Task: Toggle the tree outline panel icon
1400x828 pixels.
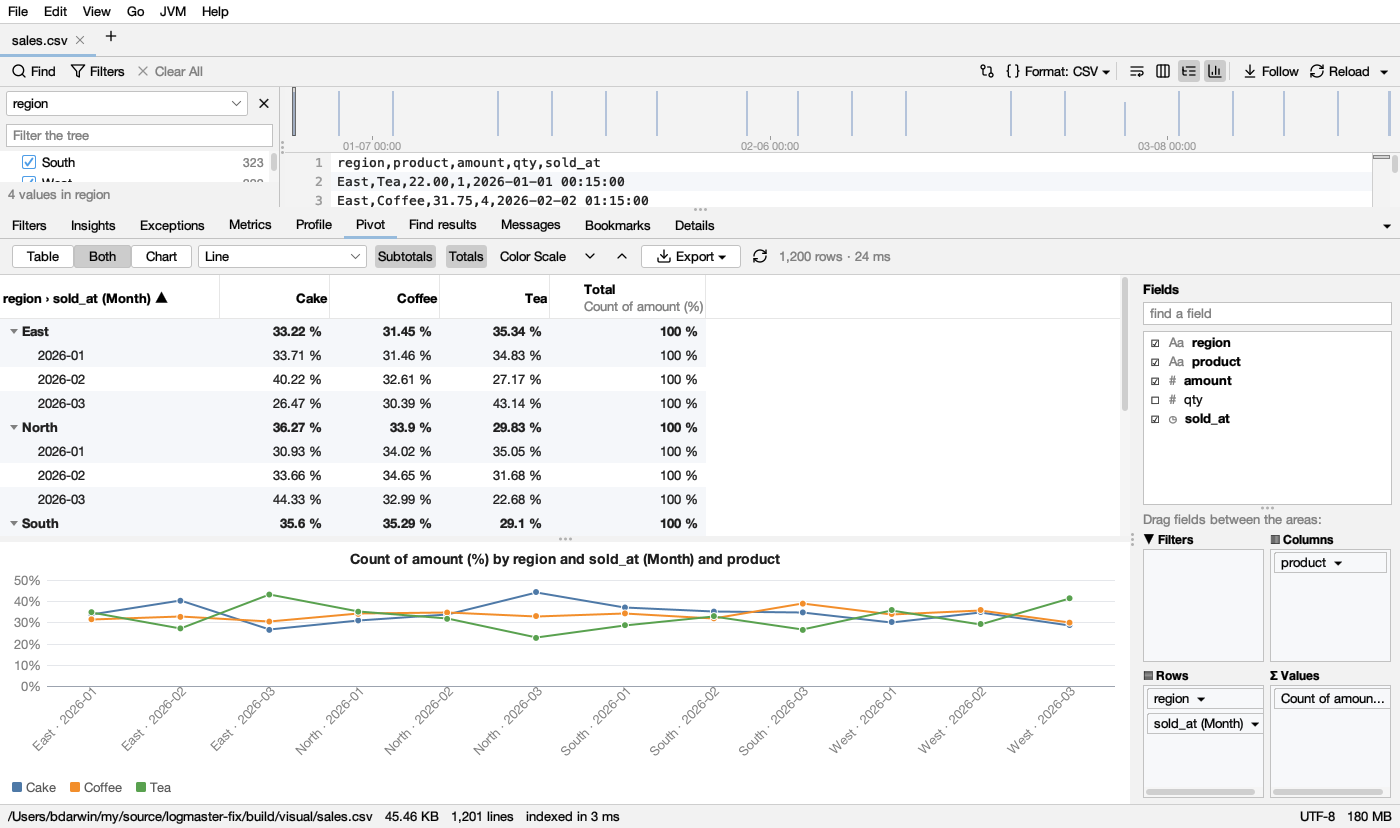Action: pos(1189,71)
